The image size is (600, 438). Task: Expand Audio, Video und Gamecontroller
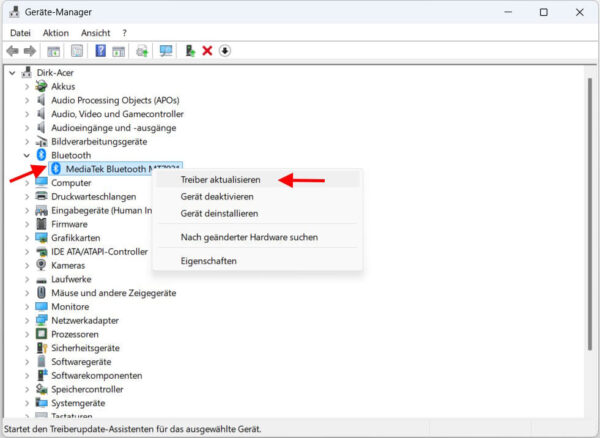point(27,114)
